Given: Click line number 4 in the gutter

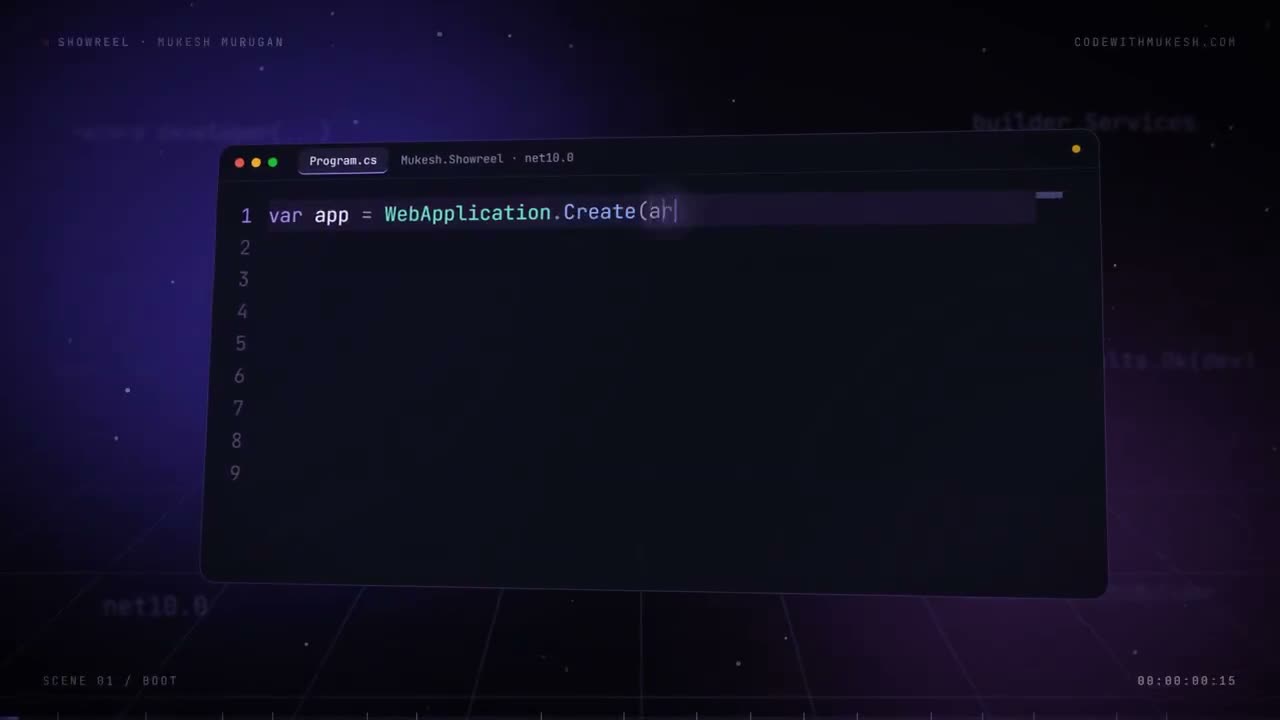Looking at the screenshot, I should click(242, 312).
